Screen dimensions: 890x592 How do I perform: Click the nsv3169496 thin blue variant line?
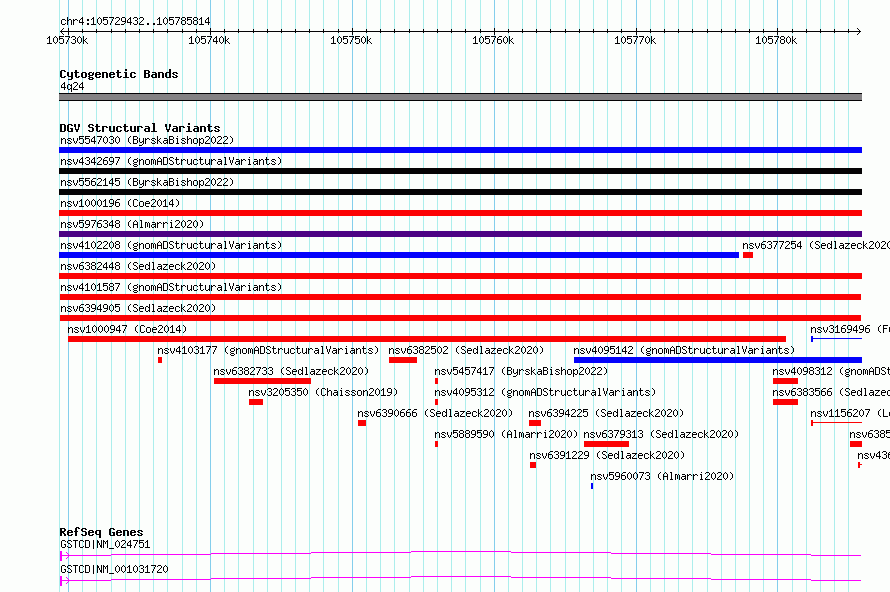point(837,339)
